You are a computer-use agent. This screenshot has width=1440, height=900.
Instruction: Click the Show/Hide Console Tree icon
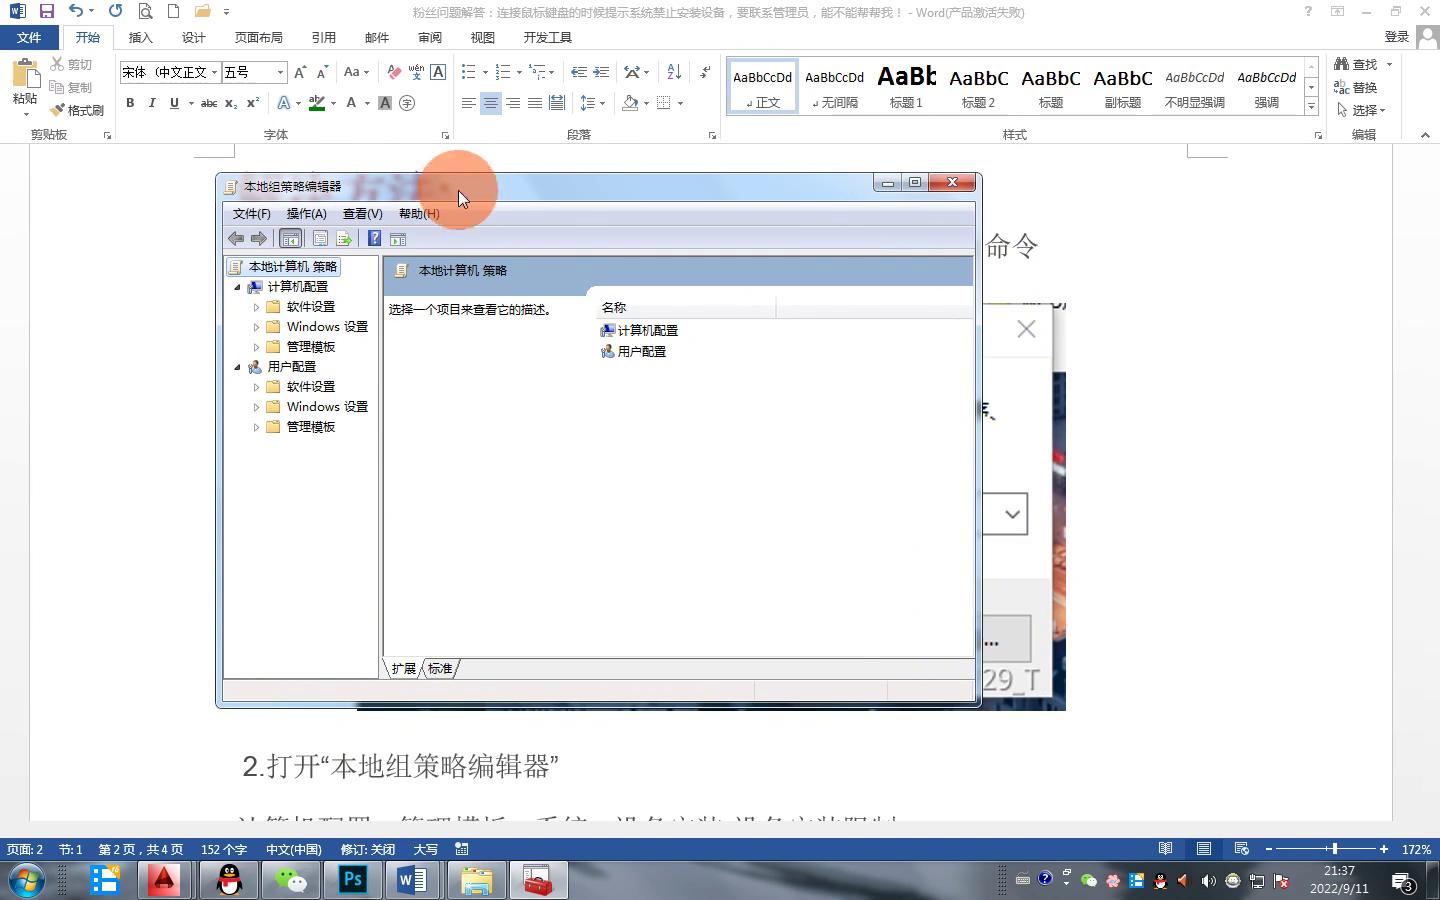pos(290,238)
